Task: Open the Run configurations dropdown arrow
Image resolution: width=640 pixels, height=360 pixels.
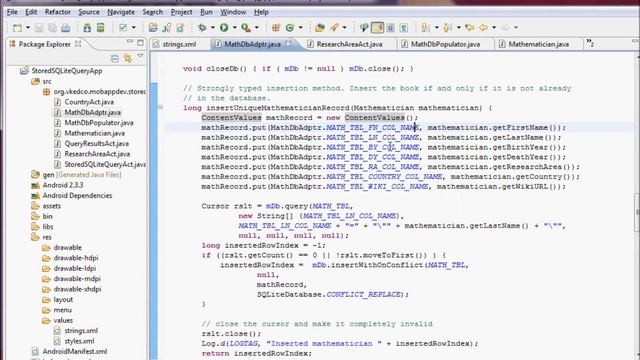Action: pyautogui.click(x=235, y=28)
